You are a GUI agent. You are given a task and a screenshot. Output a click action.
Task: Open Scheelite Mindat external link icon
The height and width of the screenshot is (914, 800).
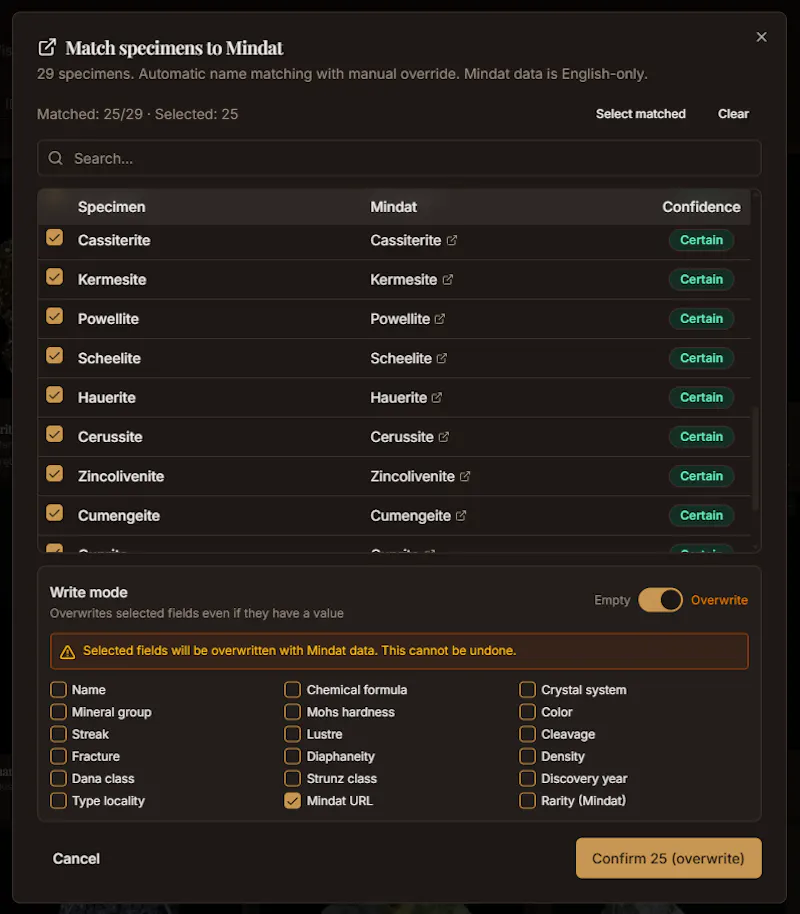coord(442,358)
